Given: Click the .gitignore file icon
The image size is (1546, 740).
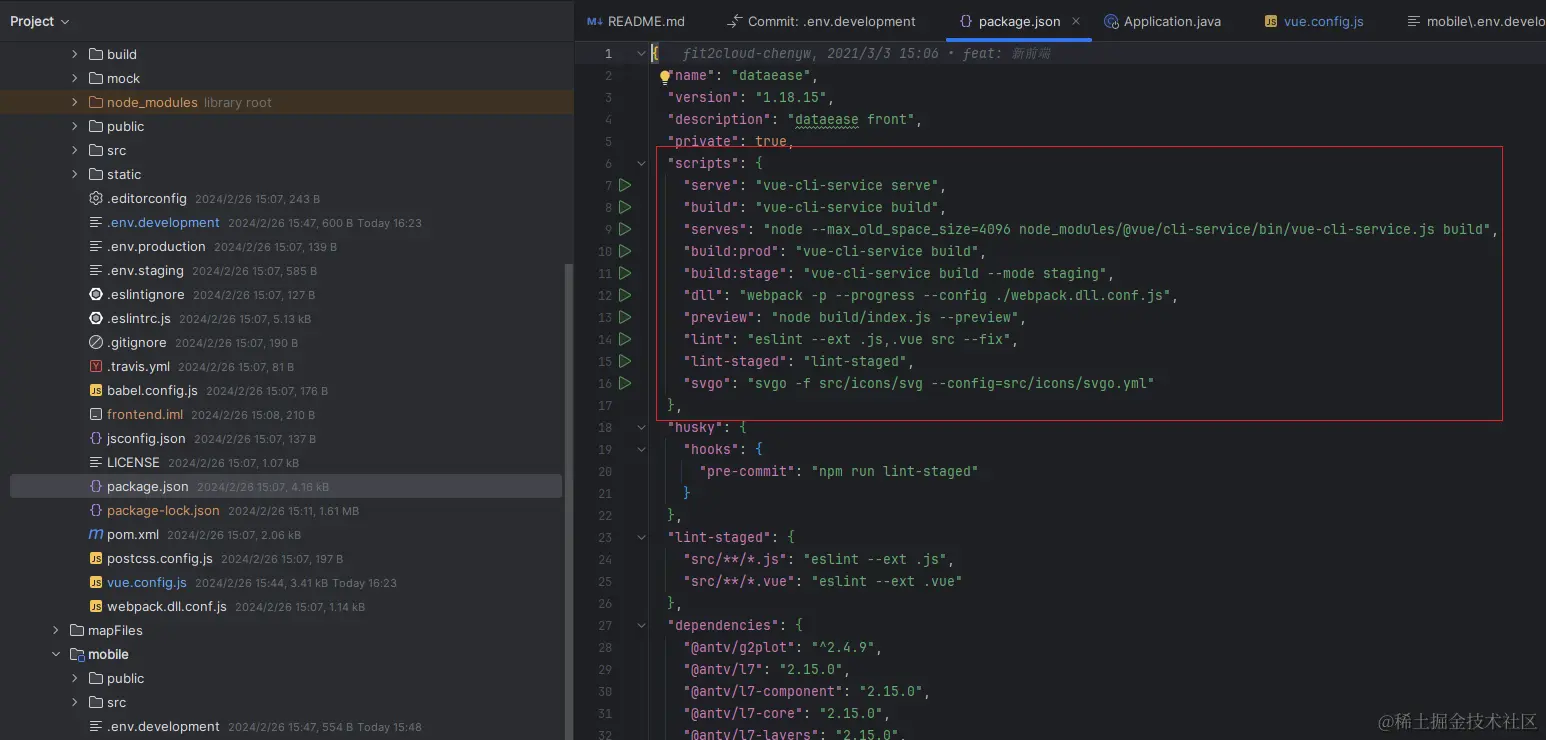Looking at the screenshot, I should (x=96, y=342).
